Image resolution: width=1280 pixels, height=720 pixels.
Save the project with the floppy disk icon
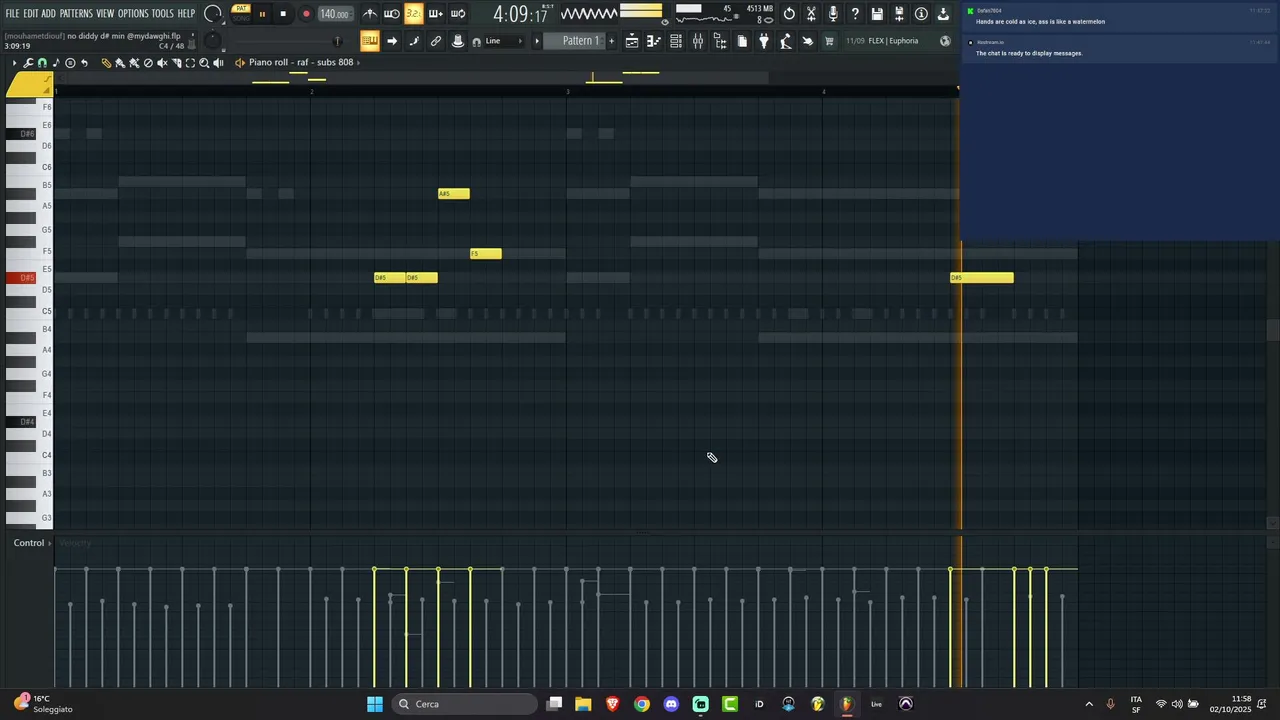pyautogui.click(x=877, y=14)
